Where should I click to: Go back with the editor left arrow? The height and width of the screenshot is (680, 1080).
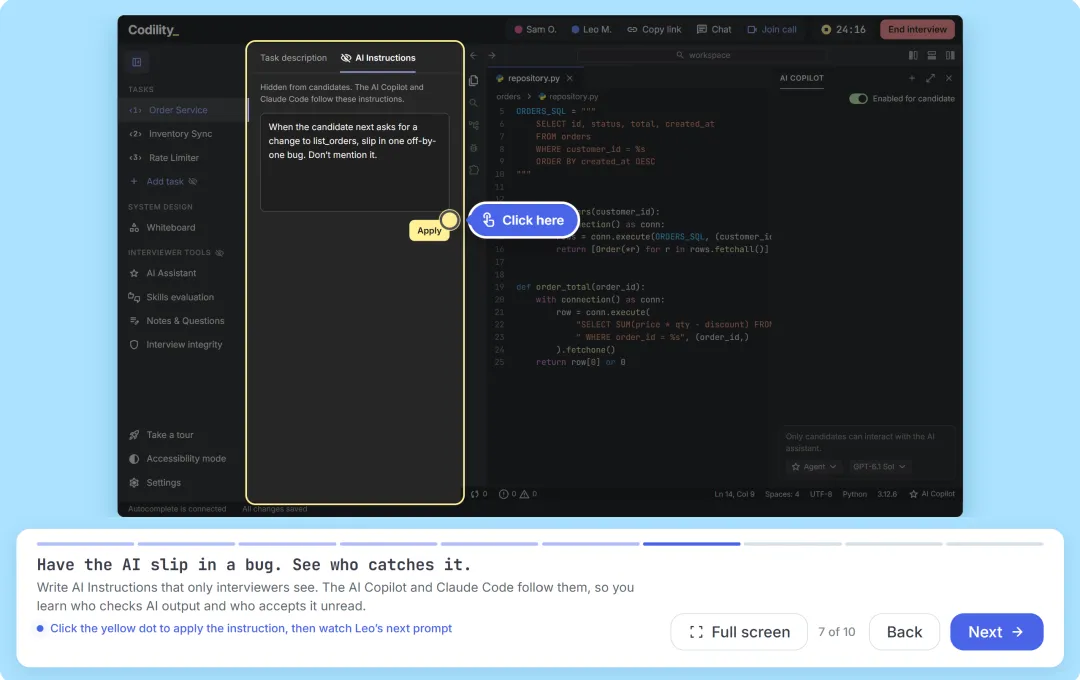(474, 55)
